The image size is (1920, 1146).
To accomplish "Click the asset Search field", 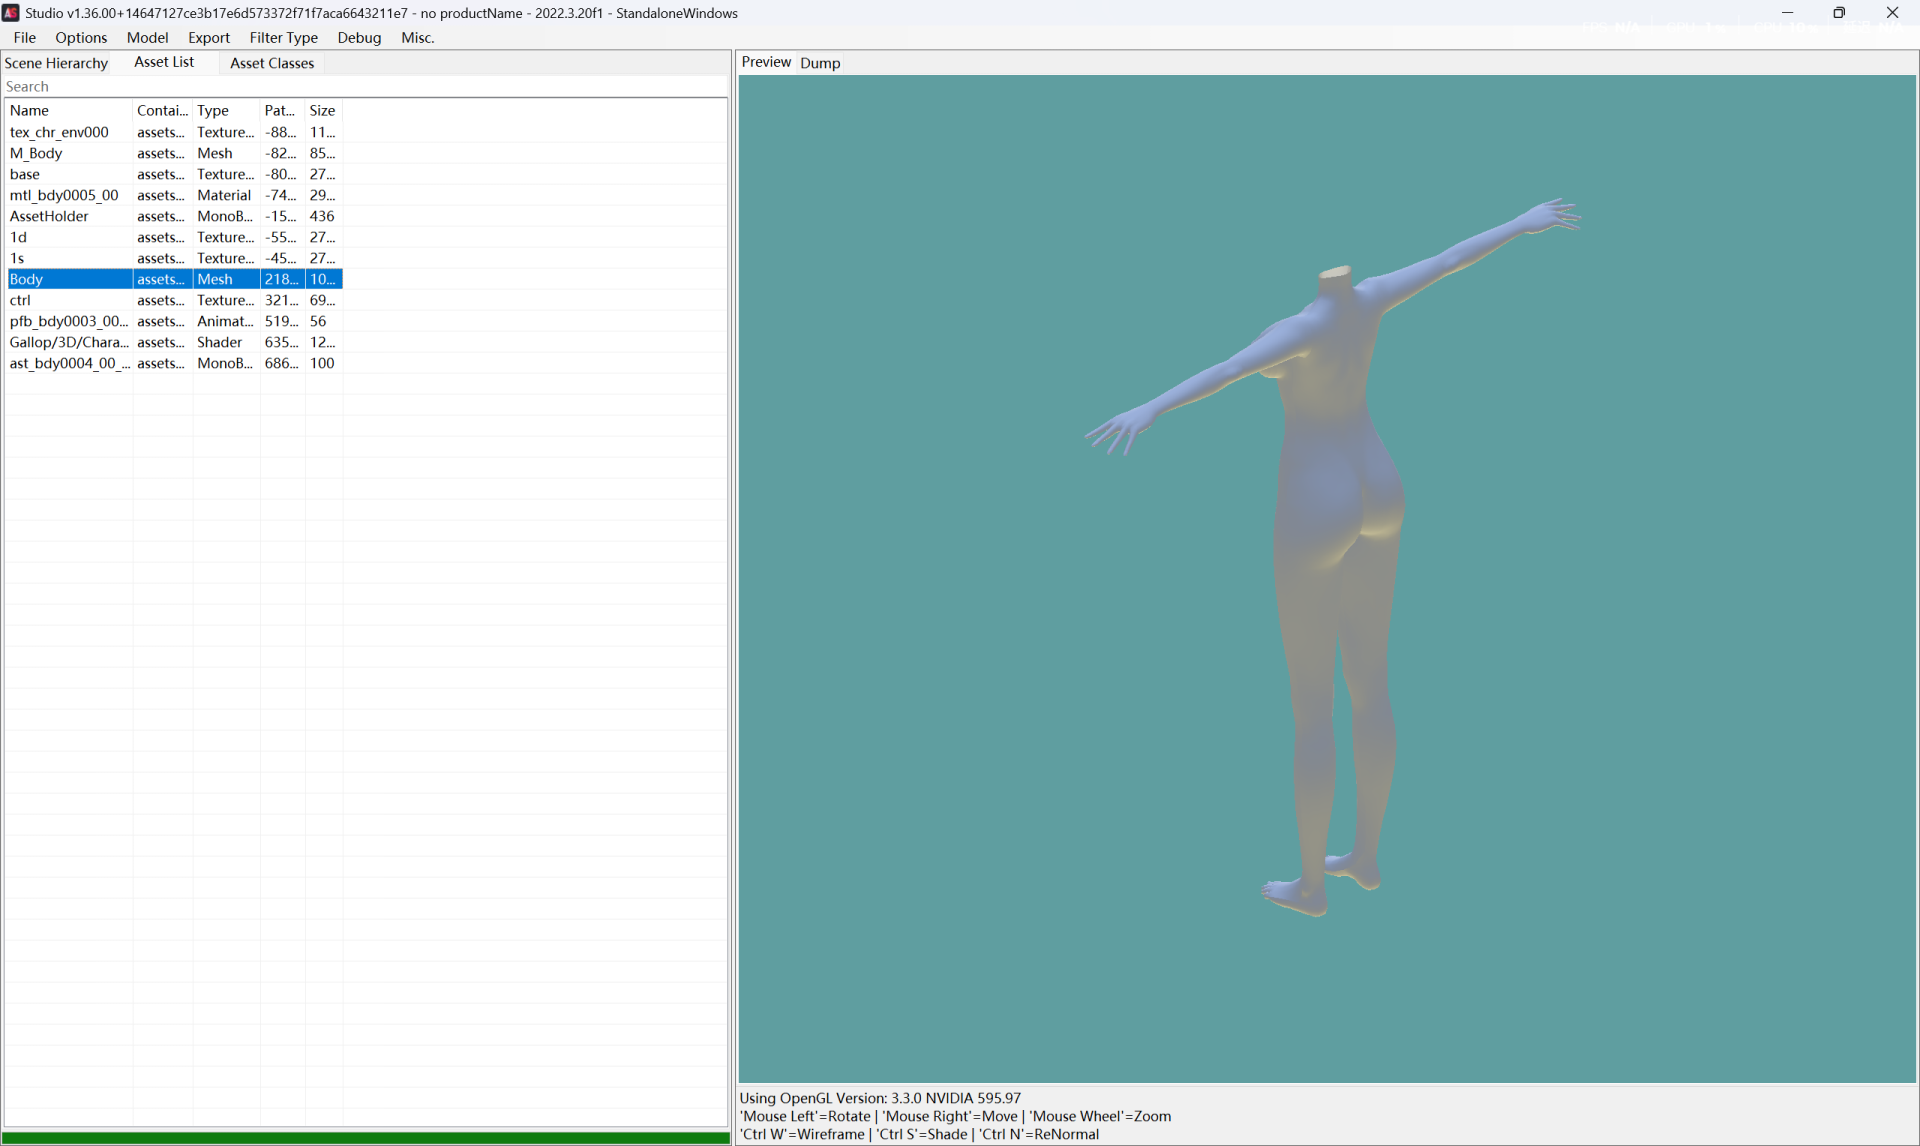I will (x=365, y=86).
